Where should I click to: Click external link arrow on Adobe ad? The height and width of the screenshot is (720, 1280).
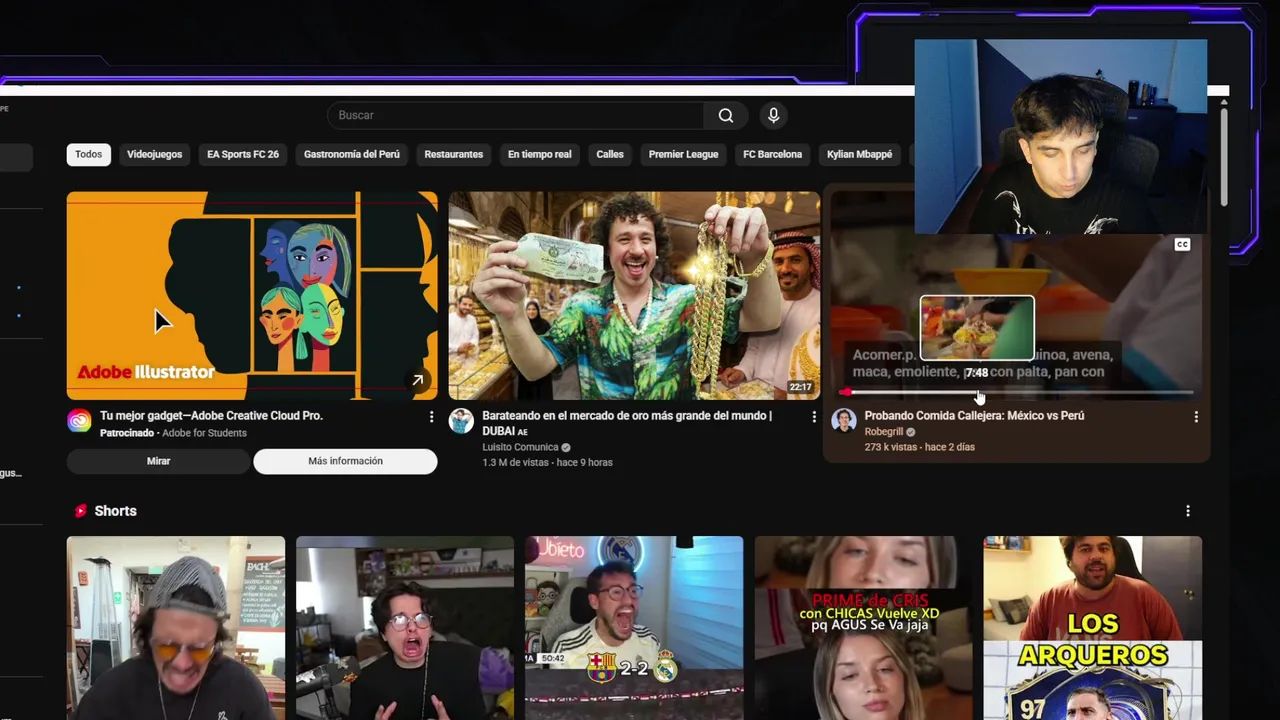pyautogui.click(x=417, y=380)
